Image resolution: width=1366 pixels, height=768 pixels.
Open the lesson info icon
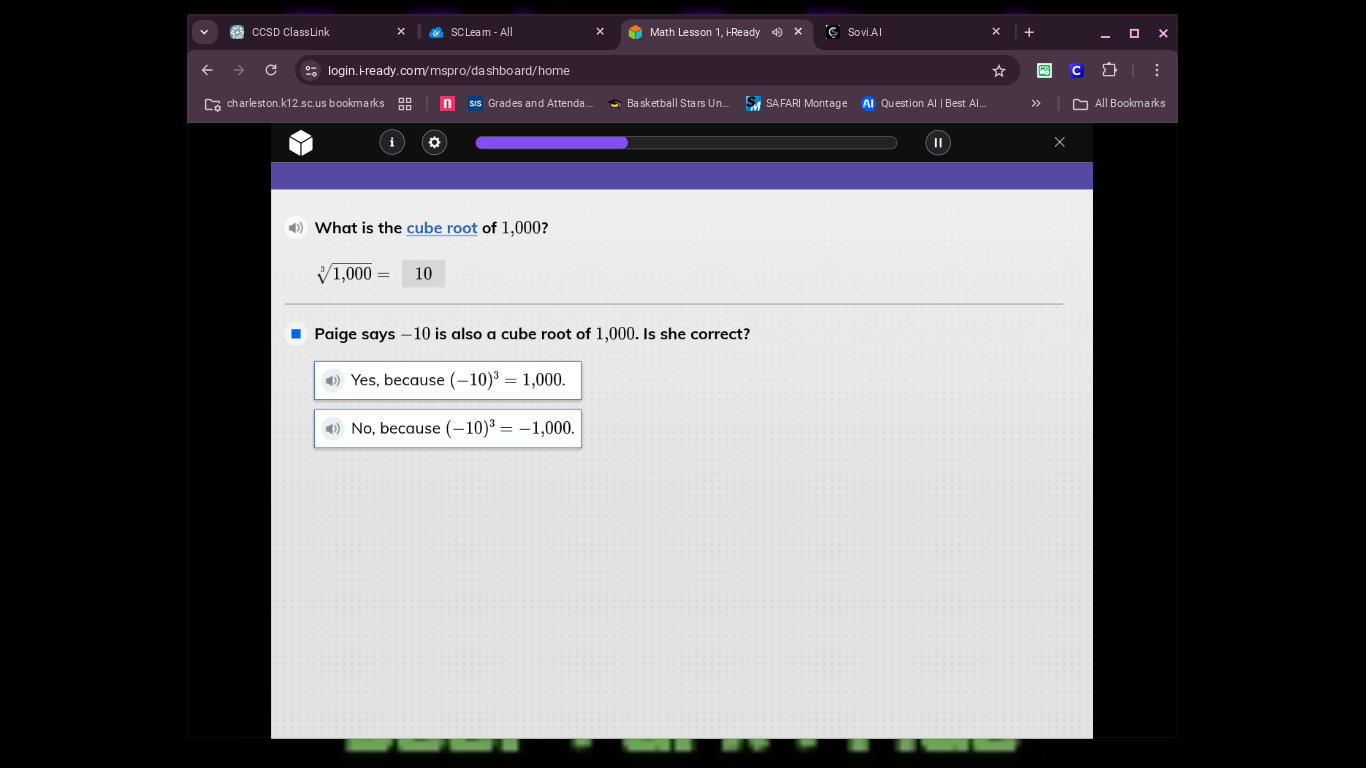click(392, 142)
